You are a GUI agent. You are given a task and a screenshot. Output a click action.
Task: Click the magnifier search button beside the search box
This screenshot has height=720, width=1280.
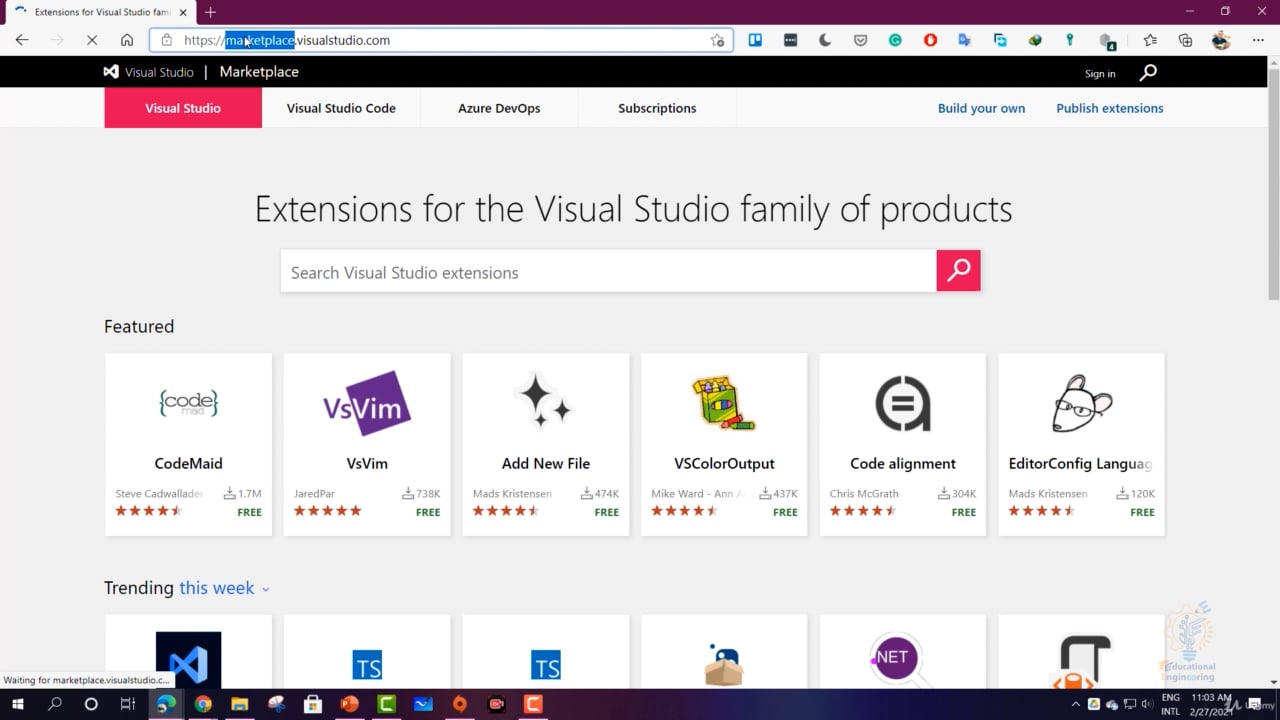[x=958, y=270]
